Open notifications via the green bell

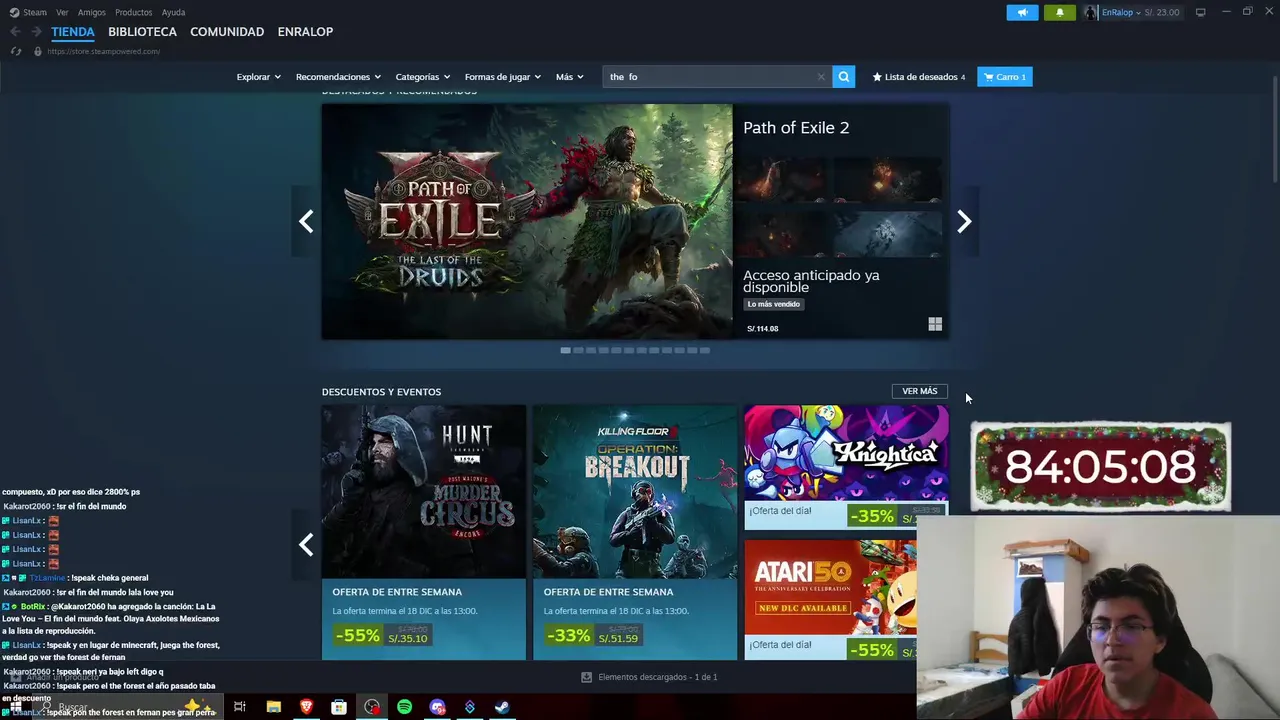coord(1060,13)
